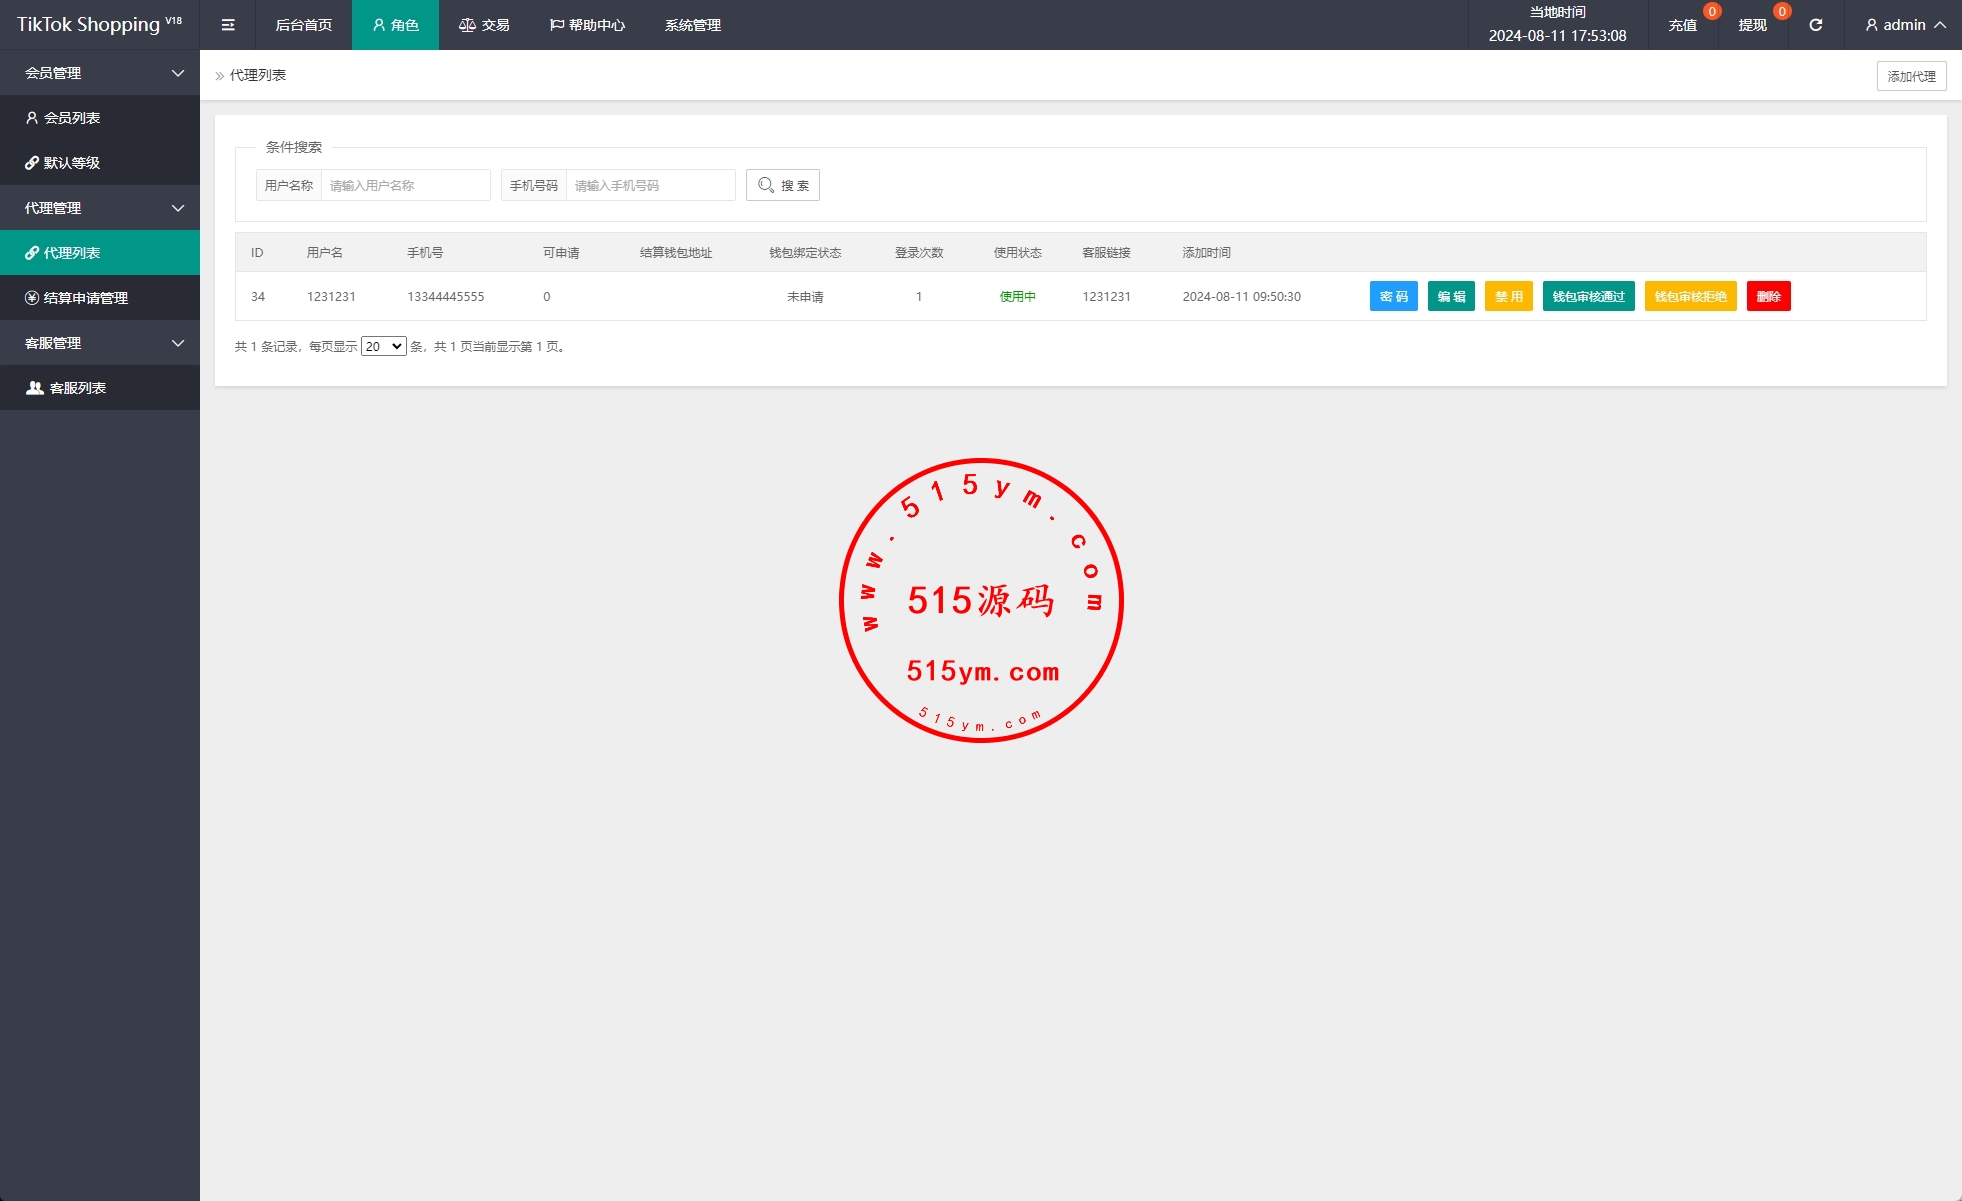Screen dimensions: 1962x1201
Task: Open 默认等级 link-icon sidebar item
Action: click(x=72, y=163)
